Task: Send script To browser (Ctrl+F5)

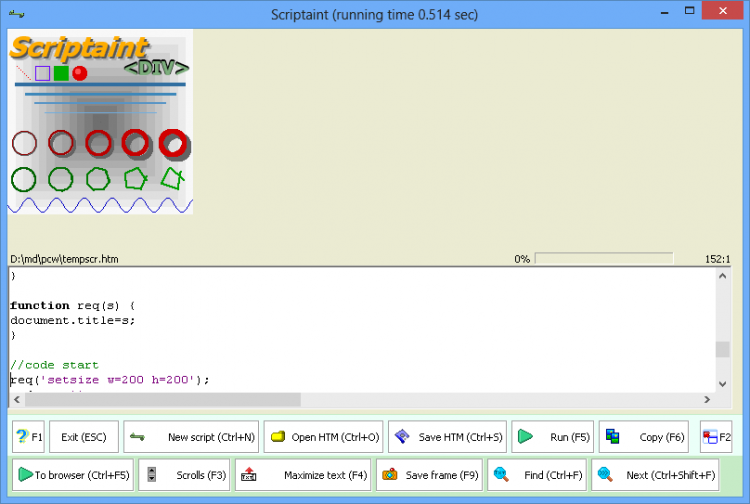Action: [x=73, y=475]
